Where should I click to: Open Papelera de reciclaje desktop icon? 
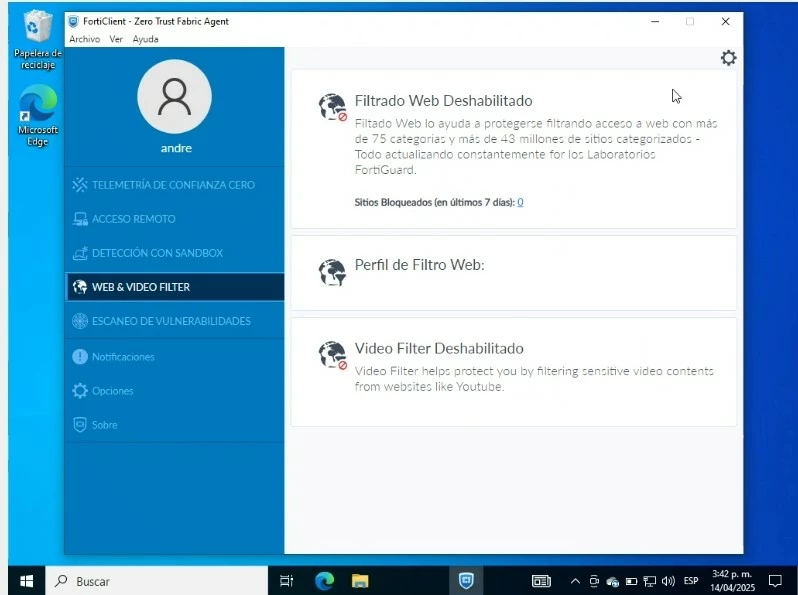(x=38, y=40)
